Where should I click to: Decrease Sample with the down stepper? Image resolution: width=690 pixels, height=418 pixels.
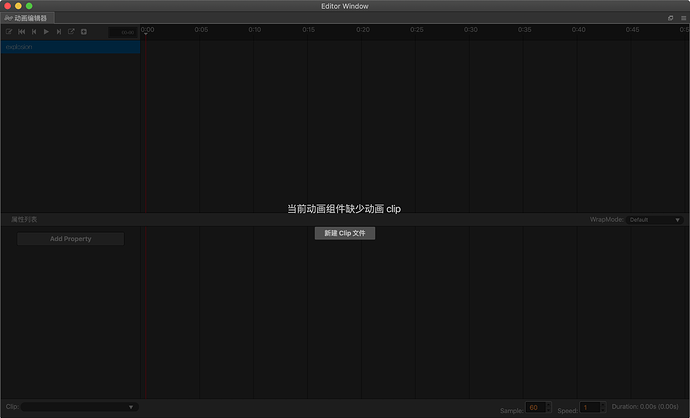point(548,410)
